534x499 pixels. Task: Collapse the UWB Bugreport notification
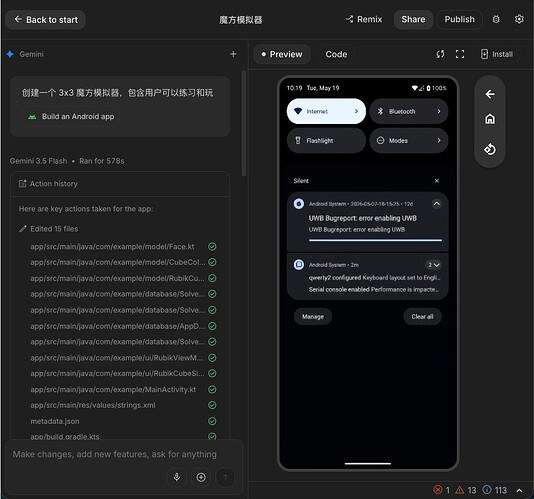tap(437, 204)
